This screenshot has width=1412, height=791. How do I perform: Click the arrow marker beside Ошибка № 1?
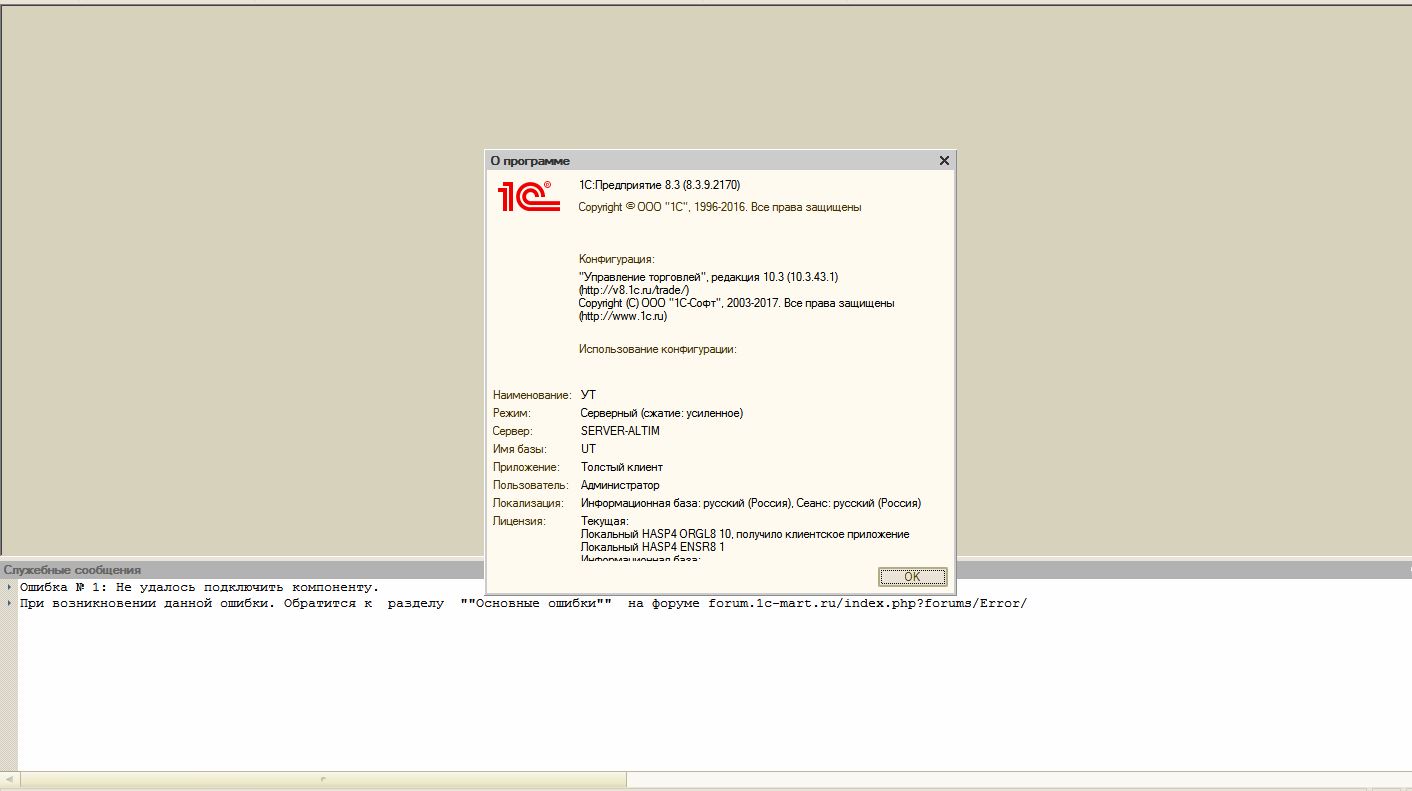(x=9, y=587)
